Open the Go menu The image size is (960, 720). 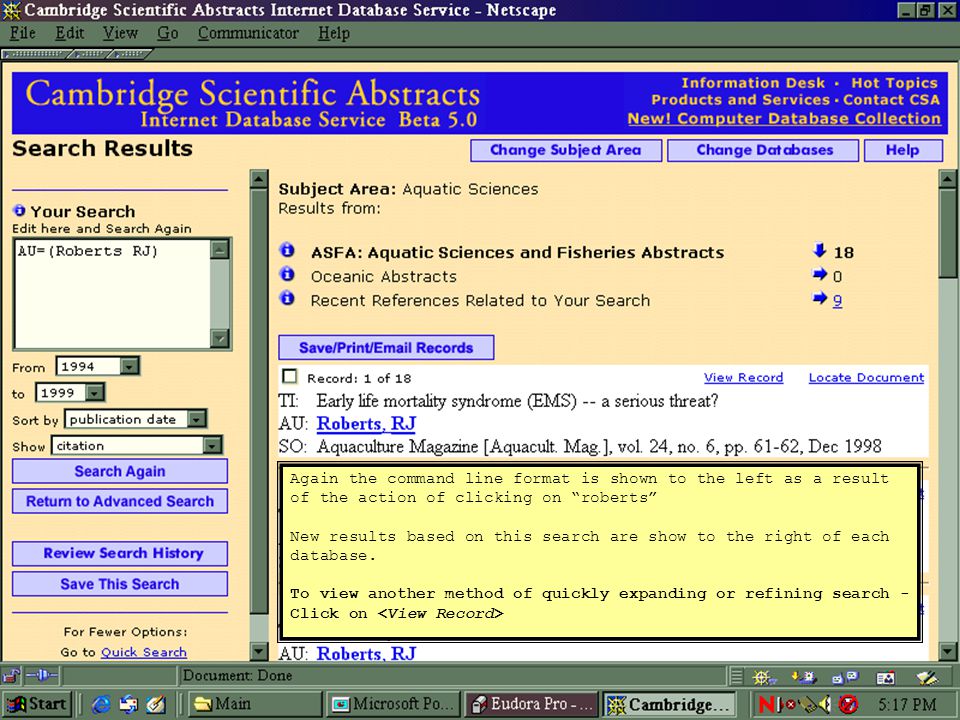tap(168, 33)
